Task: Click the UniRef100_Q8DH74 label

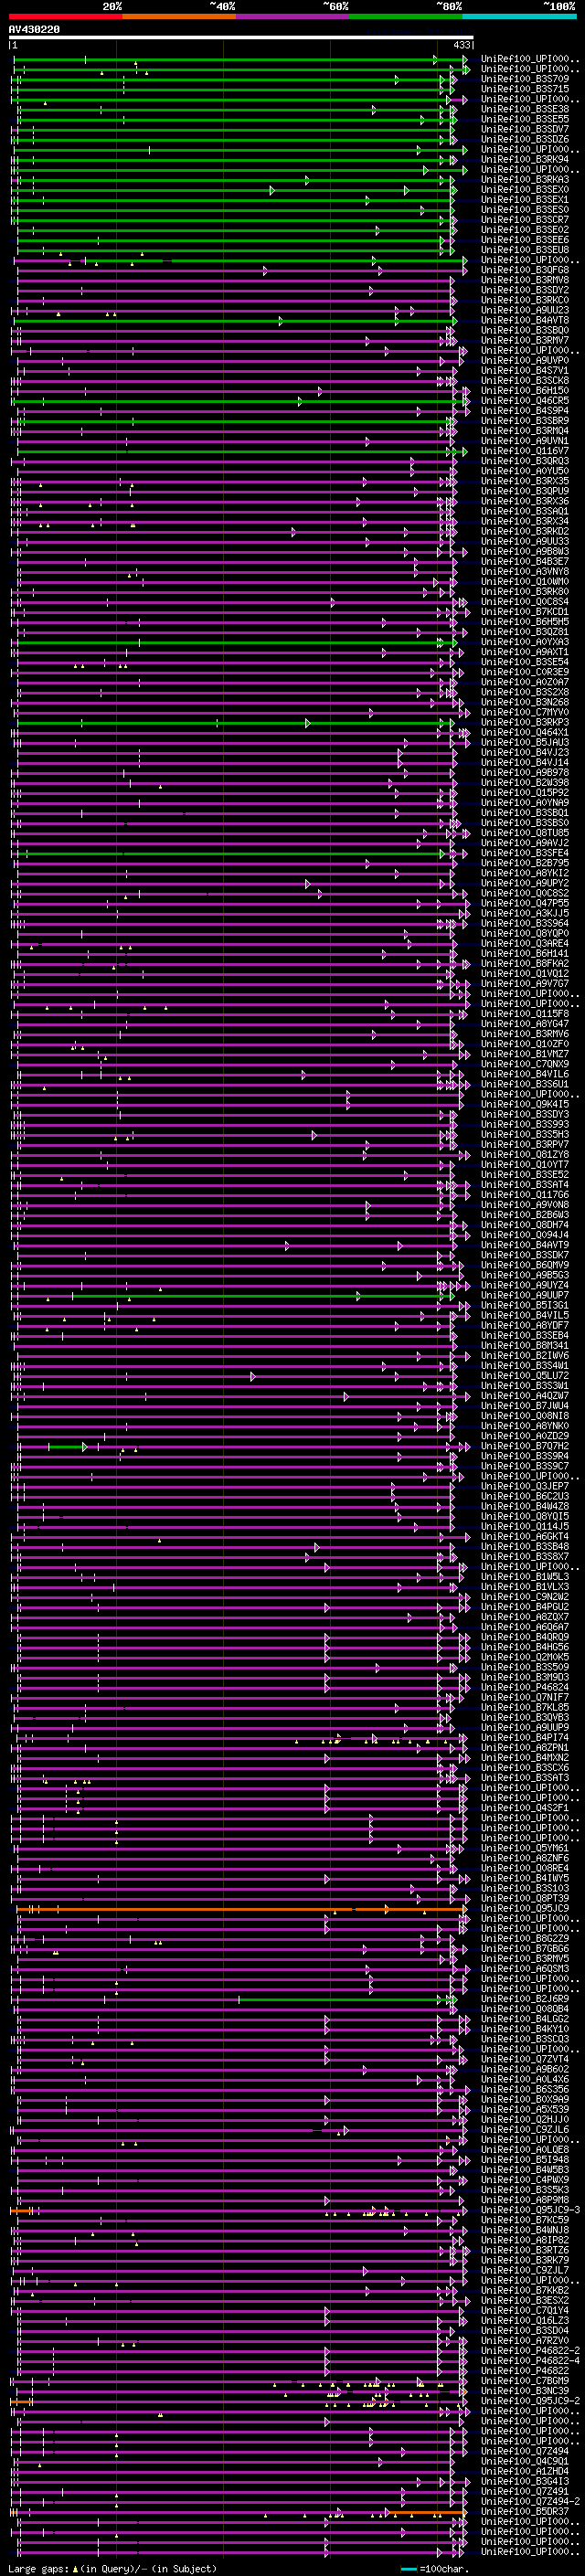Action: tap(525, 1224)
